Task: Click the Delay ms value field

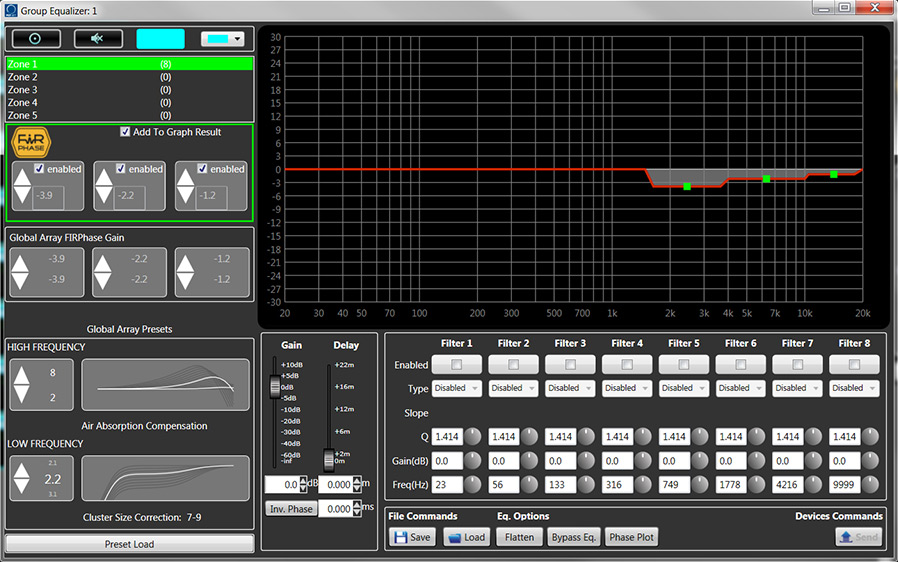Action: 336,509
